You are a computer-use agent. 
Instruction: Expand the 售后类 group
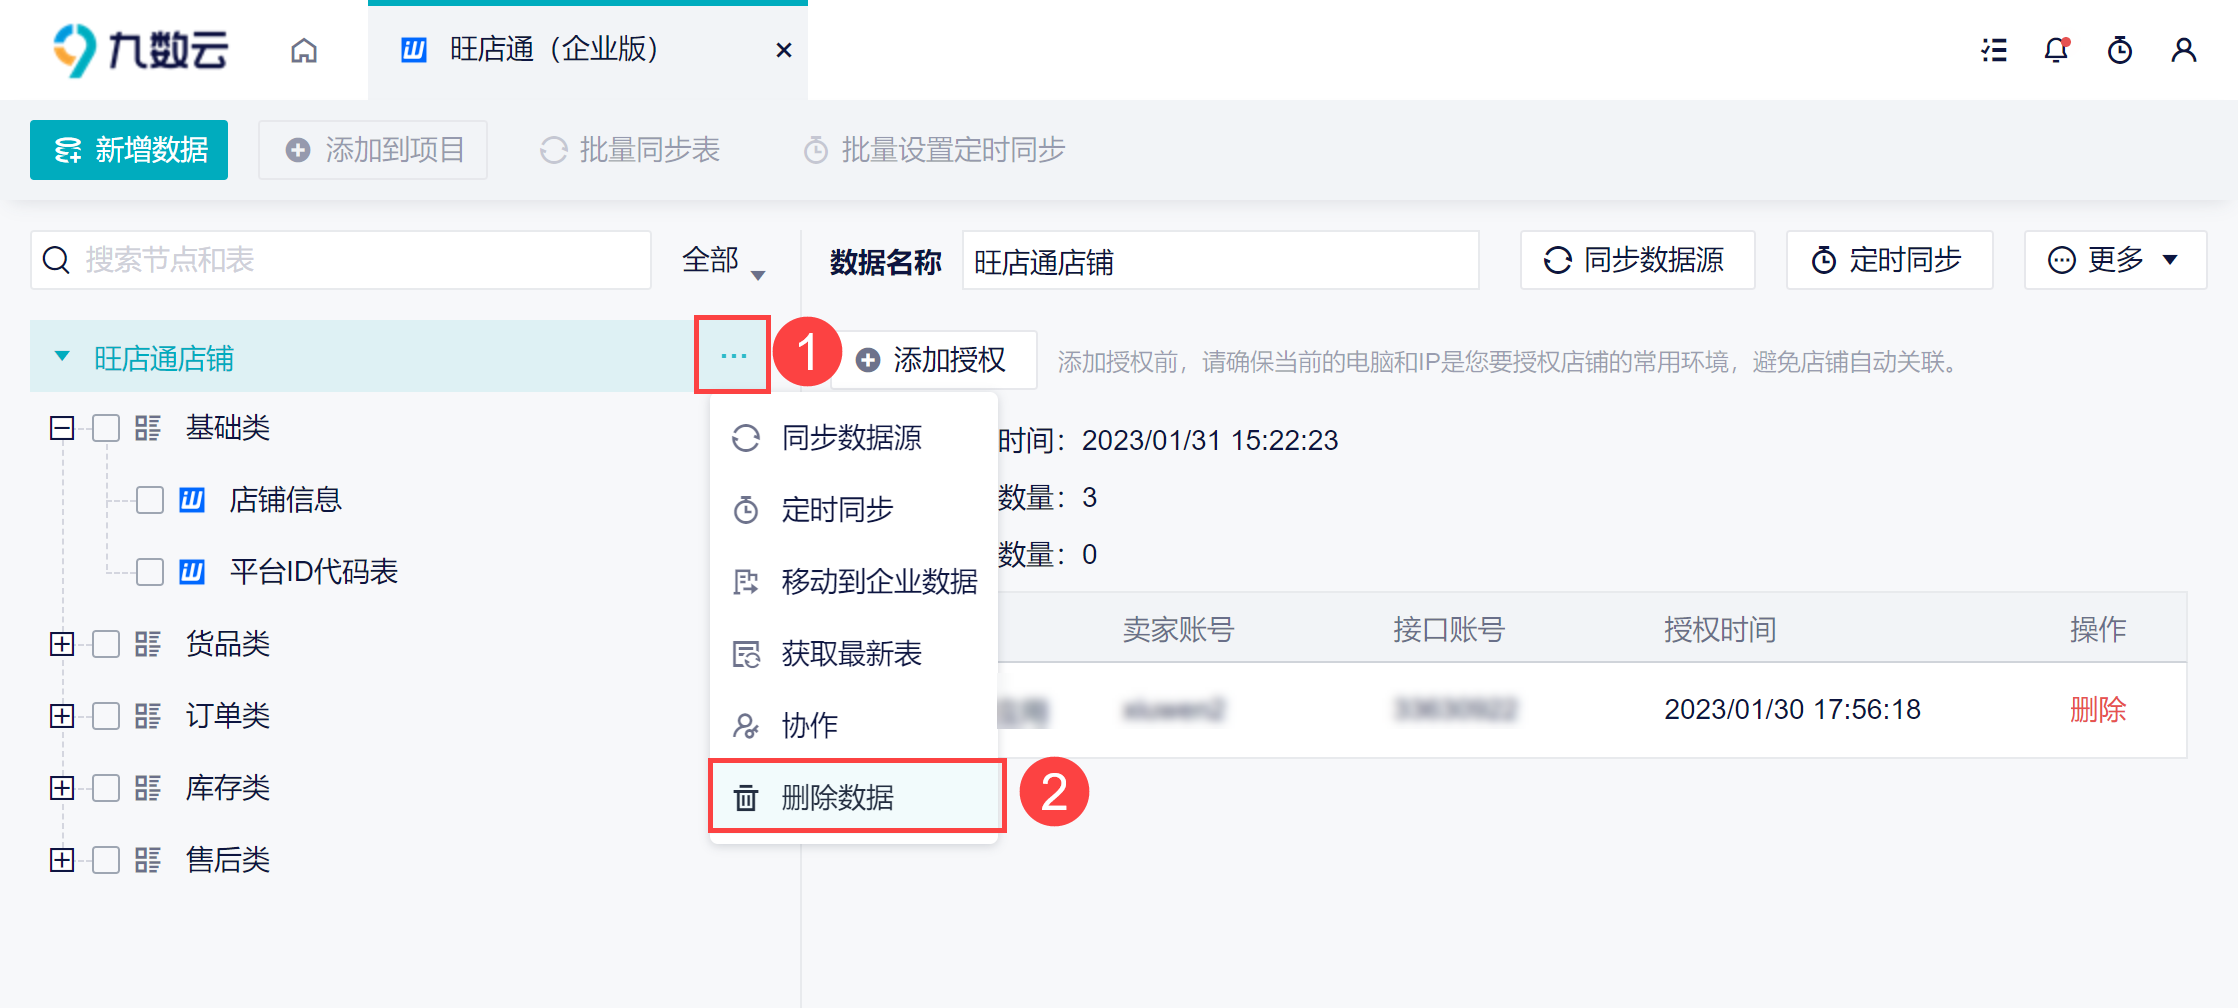coord(62,860)
